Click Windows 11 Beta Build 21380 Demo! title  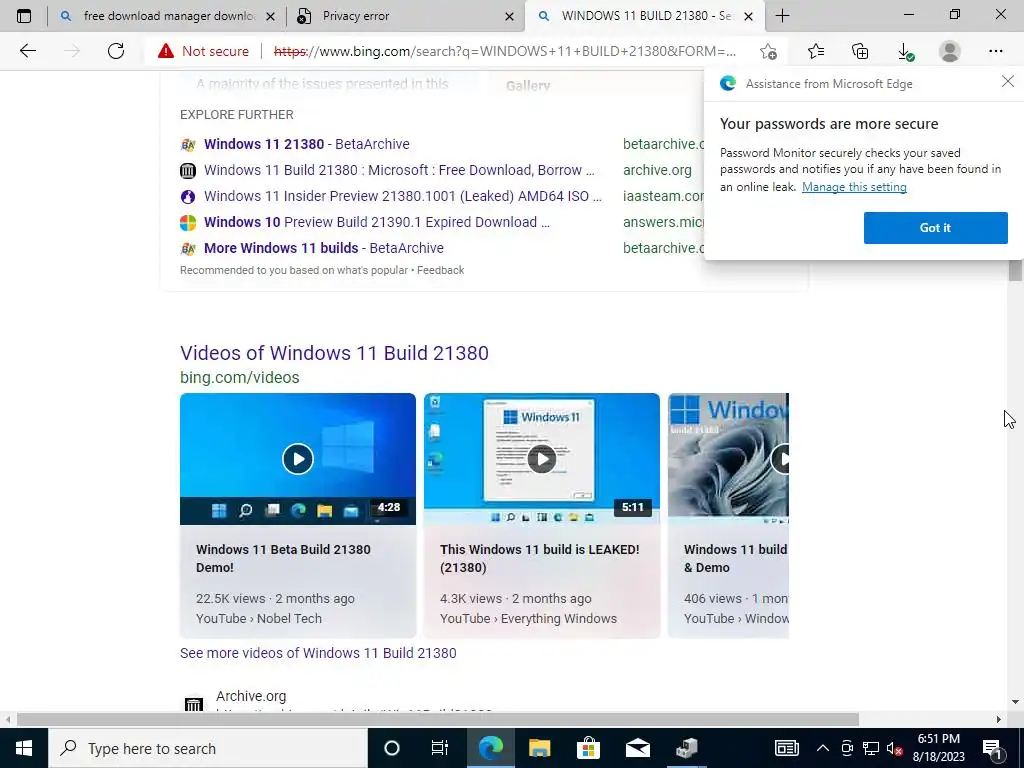click(283, 558)
